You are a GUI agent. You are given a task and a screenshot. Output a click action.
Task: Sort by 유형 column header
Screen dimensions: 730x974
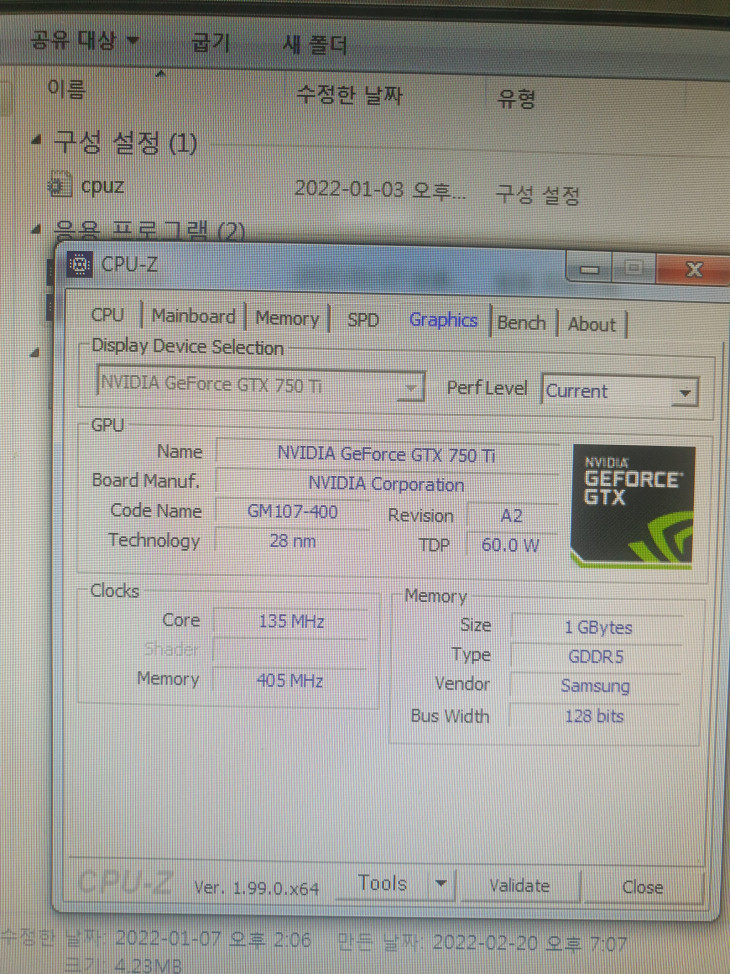[516, 98]
